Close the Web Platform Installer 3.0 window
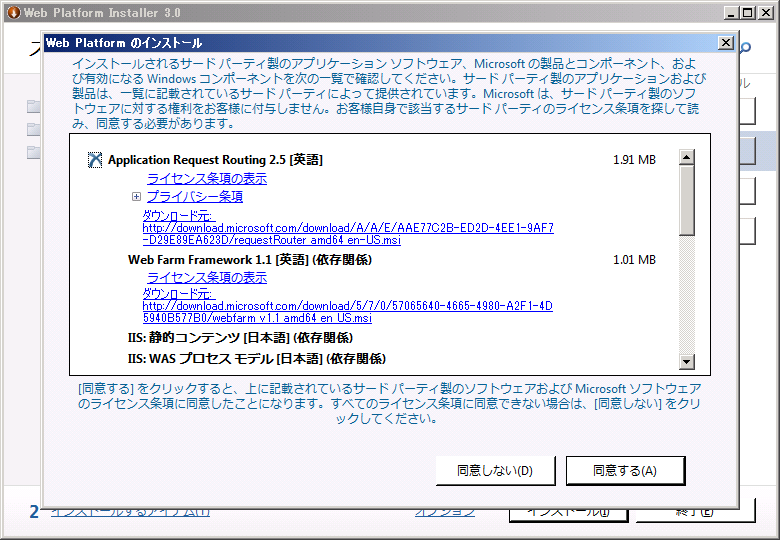 point(766,13)
